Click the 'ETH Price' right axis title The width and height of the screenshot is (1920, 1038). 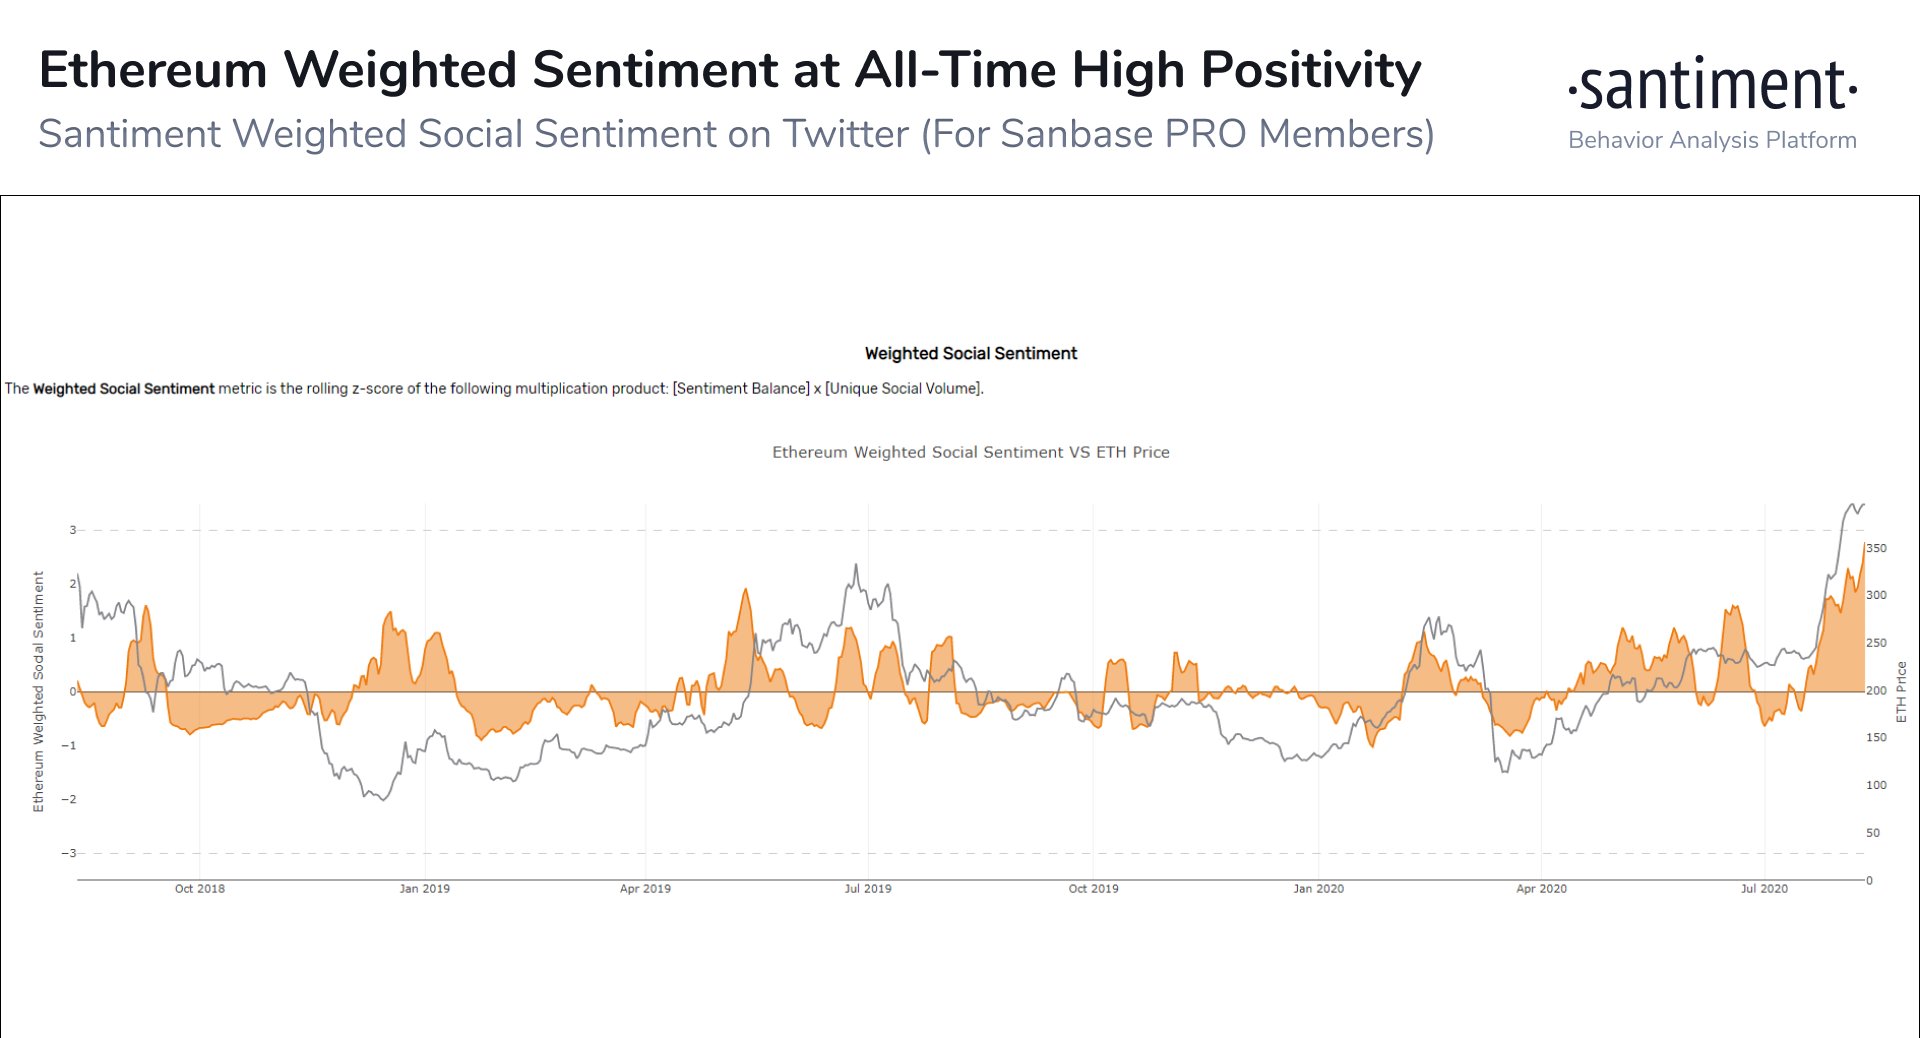tap(1901, 692)
